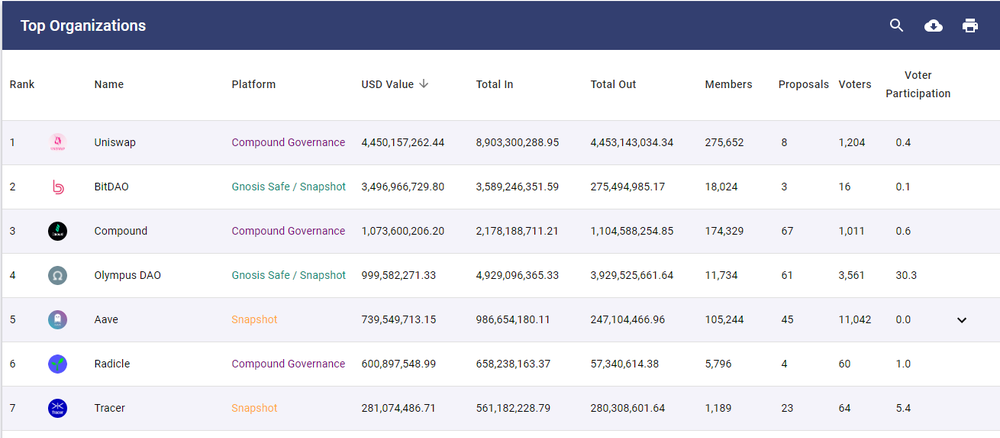Click USD value 739,549,713.15

coord(399,319)
